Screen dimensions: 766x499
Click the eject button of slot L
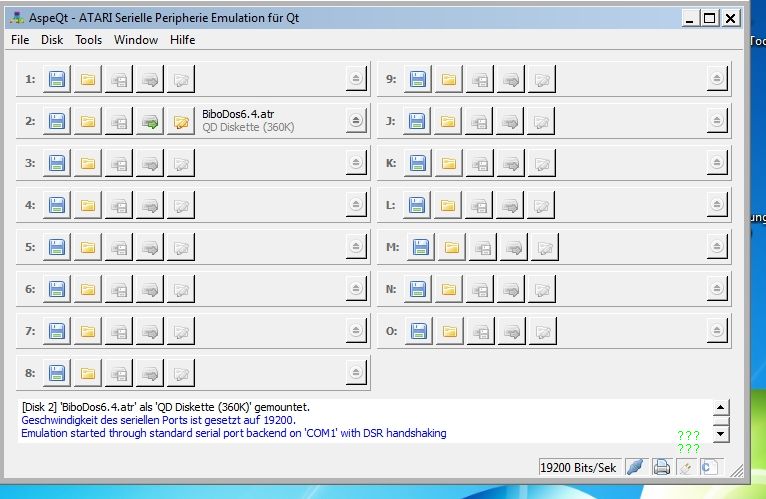[717, 204]
